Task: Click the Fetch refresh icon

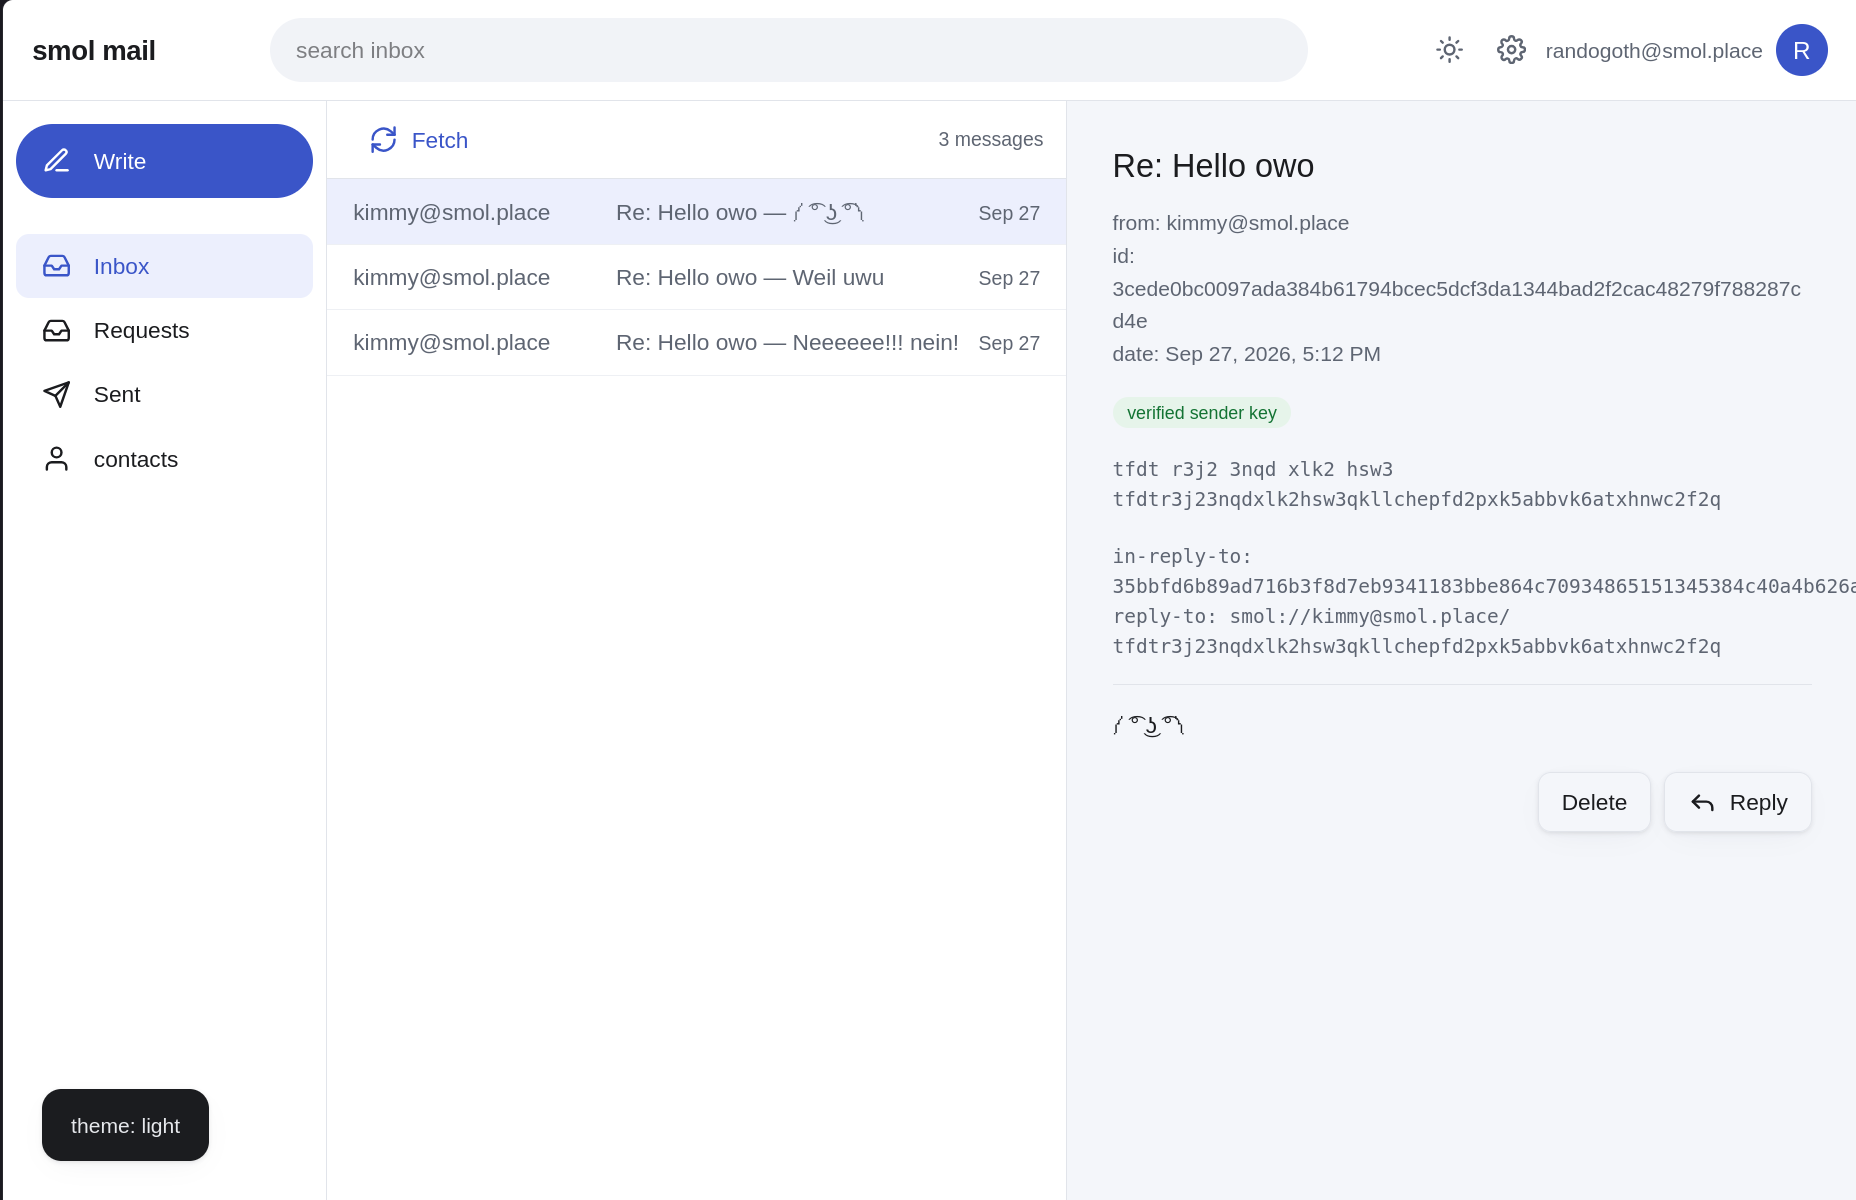Action: 384,140
